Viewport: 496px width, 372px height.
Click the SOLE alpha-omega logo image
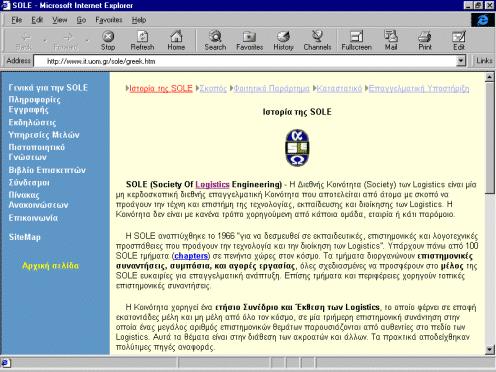point(297,148)
